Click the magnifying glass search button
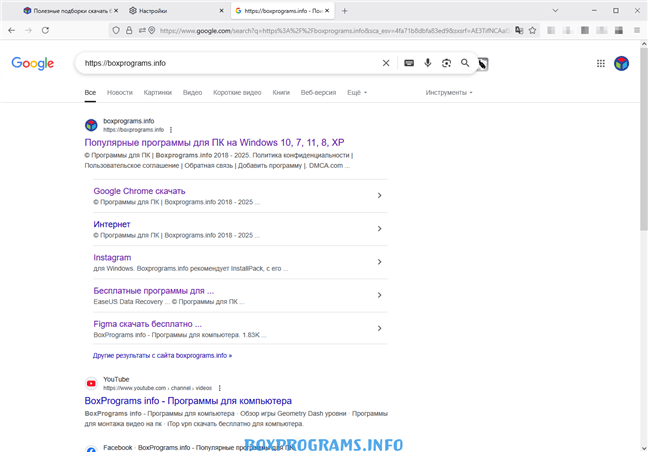Screen dimensions: 648x452 click(465, 63)
